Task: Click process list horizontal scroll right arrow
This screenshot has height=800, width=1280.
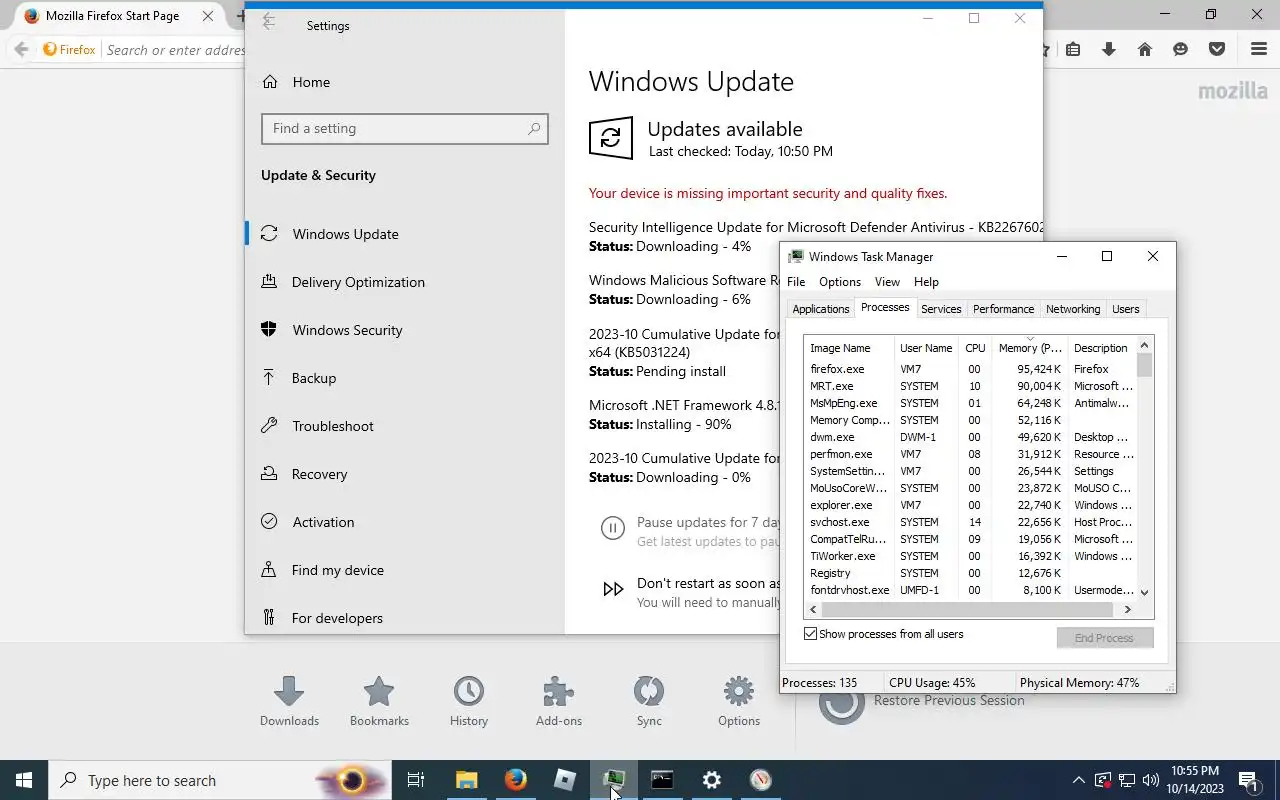Action: [1128, 609]
